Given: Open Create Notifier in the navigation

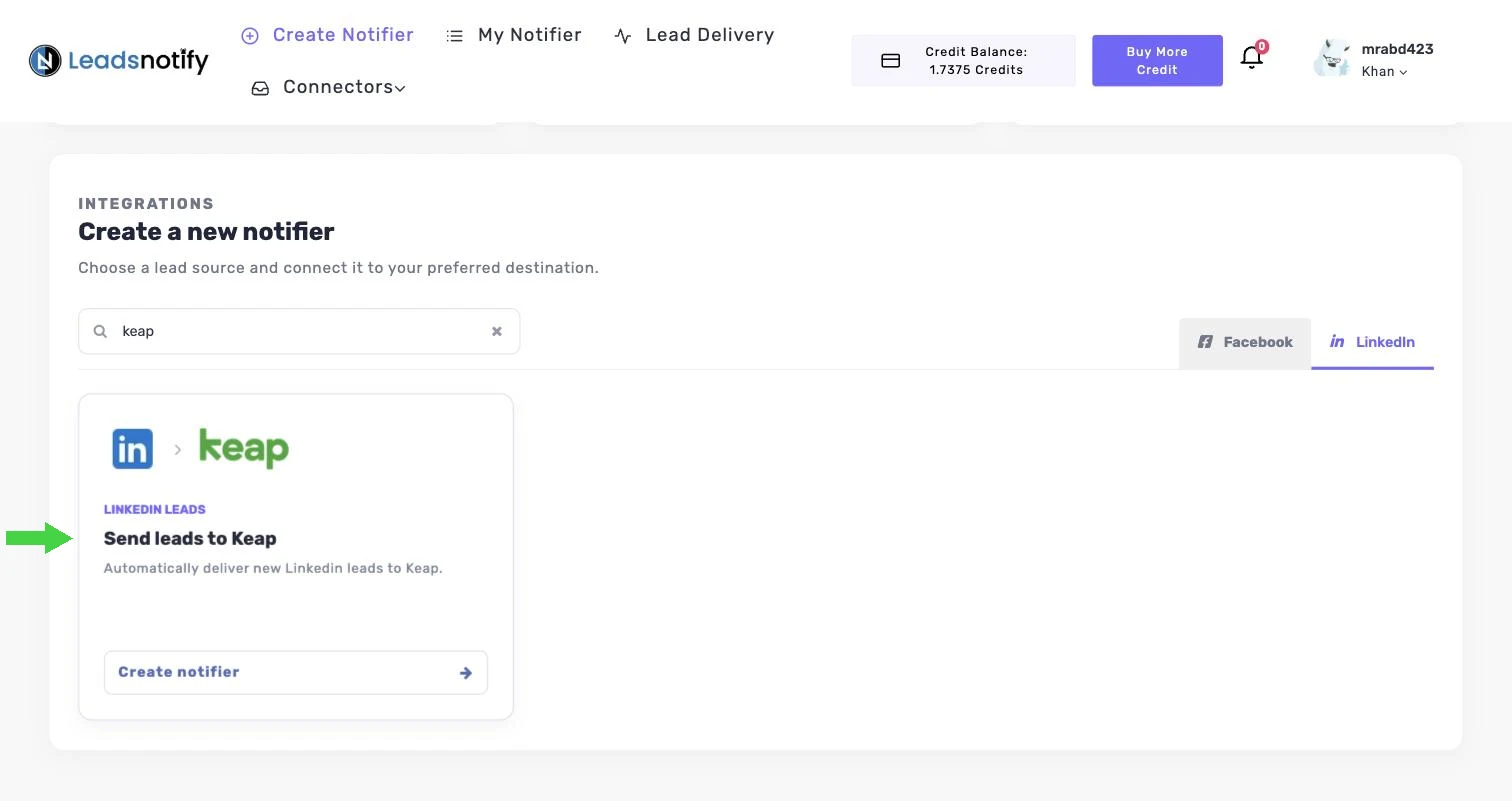Looking at the screenshot, I should (x=328, y=35).
